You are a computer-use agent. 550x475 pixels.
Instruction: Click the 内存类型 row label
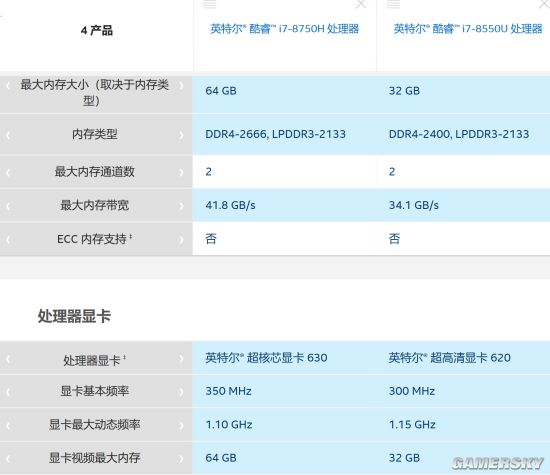point(94,134)
